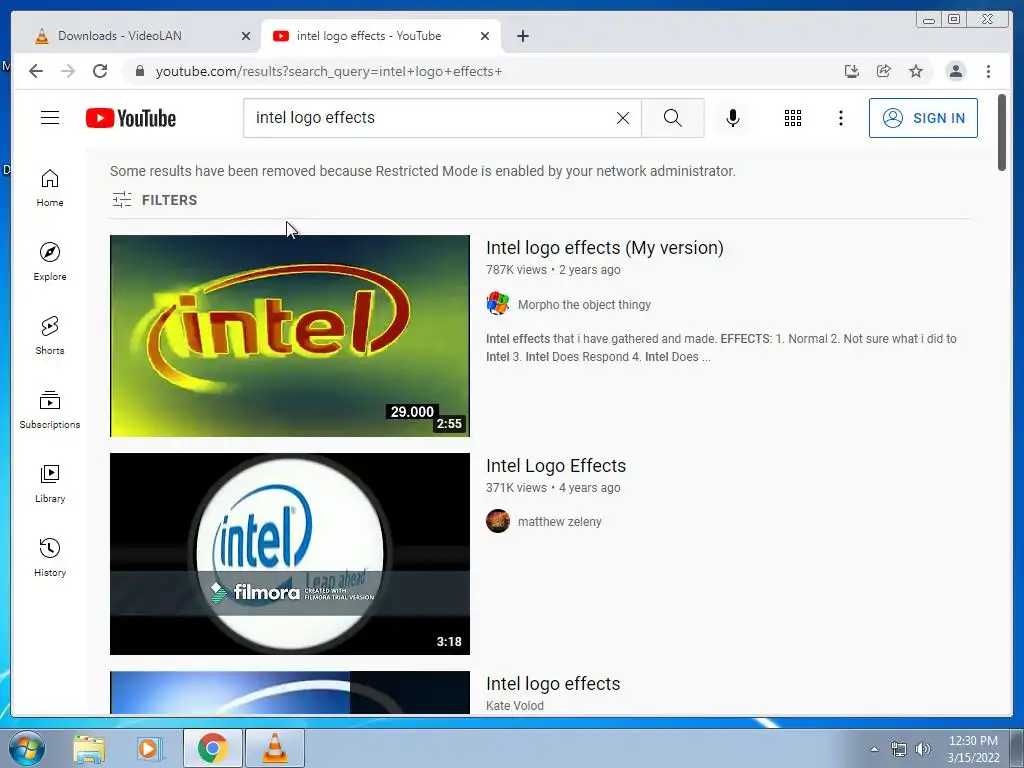The width and height of the screenshot is (1024, 768).
Task: Visit the Kate Volod channel name
Action: point(515,706)
